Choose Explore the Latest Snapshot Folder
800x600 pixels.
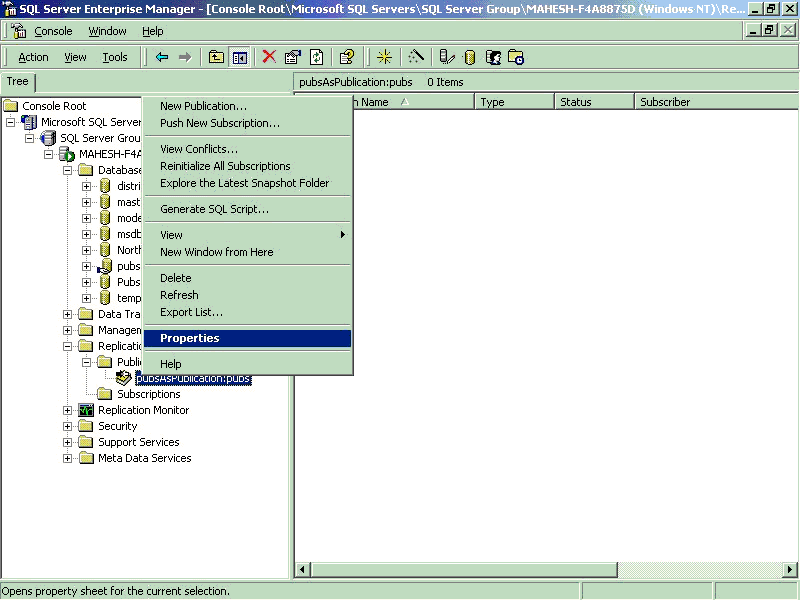click(x=247, y=183)
